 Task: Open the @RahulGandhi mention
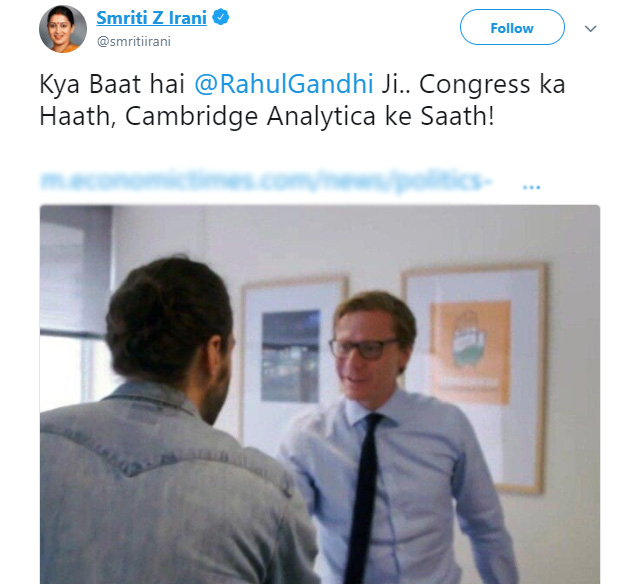pyautogui.click(x=284, y=84)
